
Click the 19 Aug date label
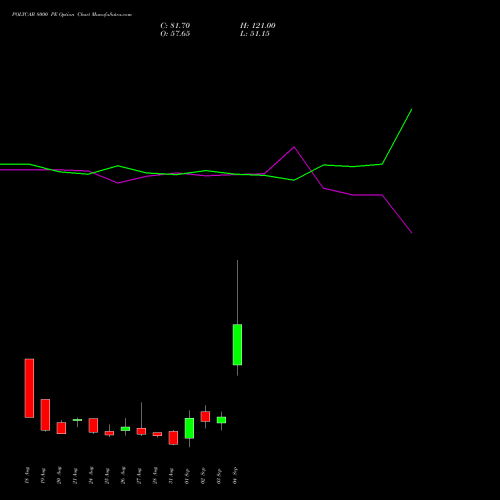coord(43,475)
